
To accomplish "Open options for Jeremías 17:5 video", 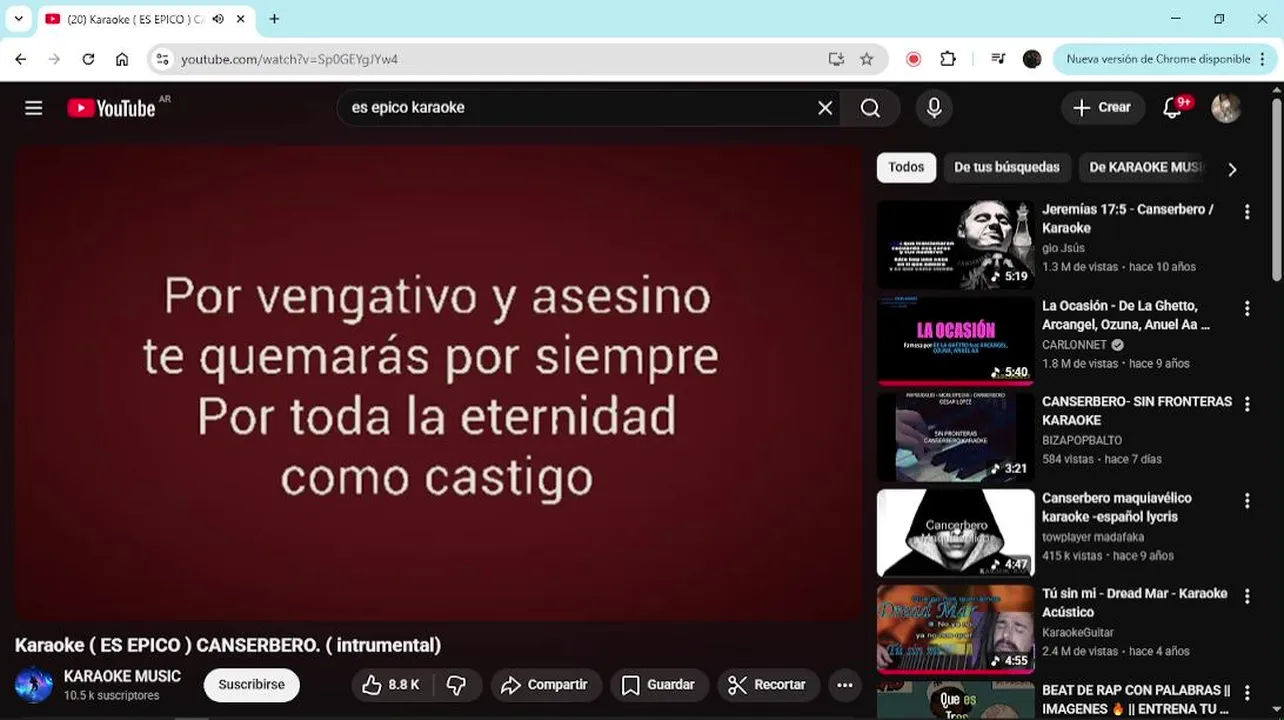I will 1247,212.
